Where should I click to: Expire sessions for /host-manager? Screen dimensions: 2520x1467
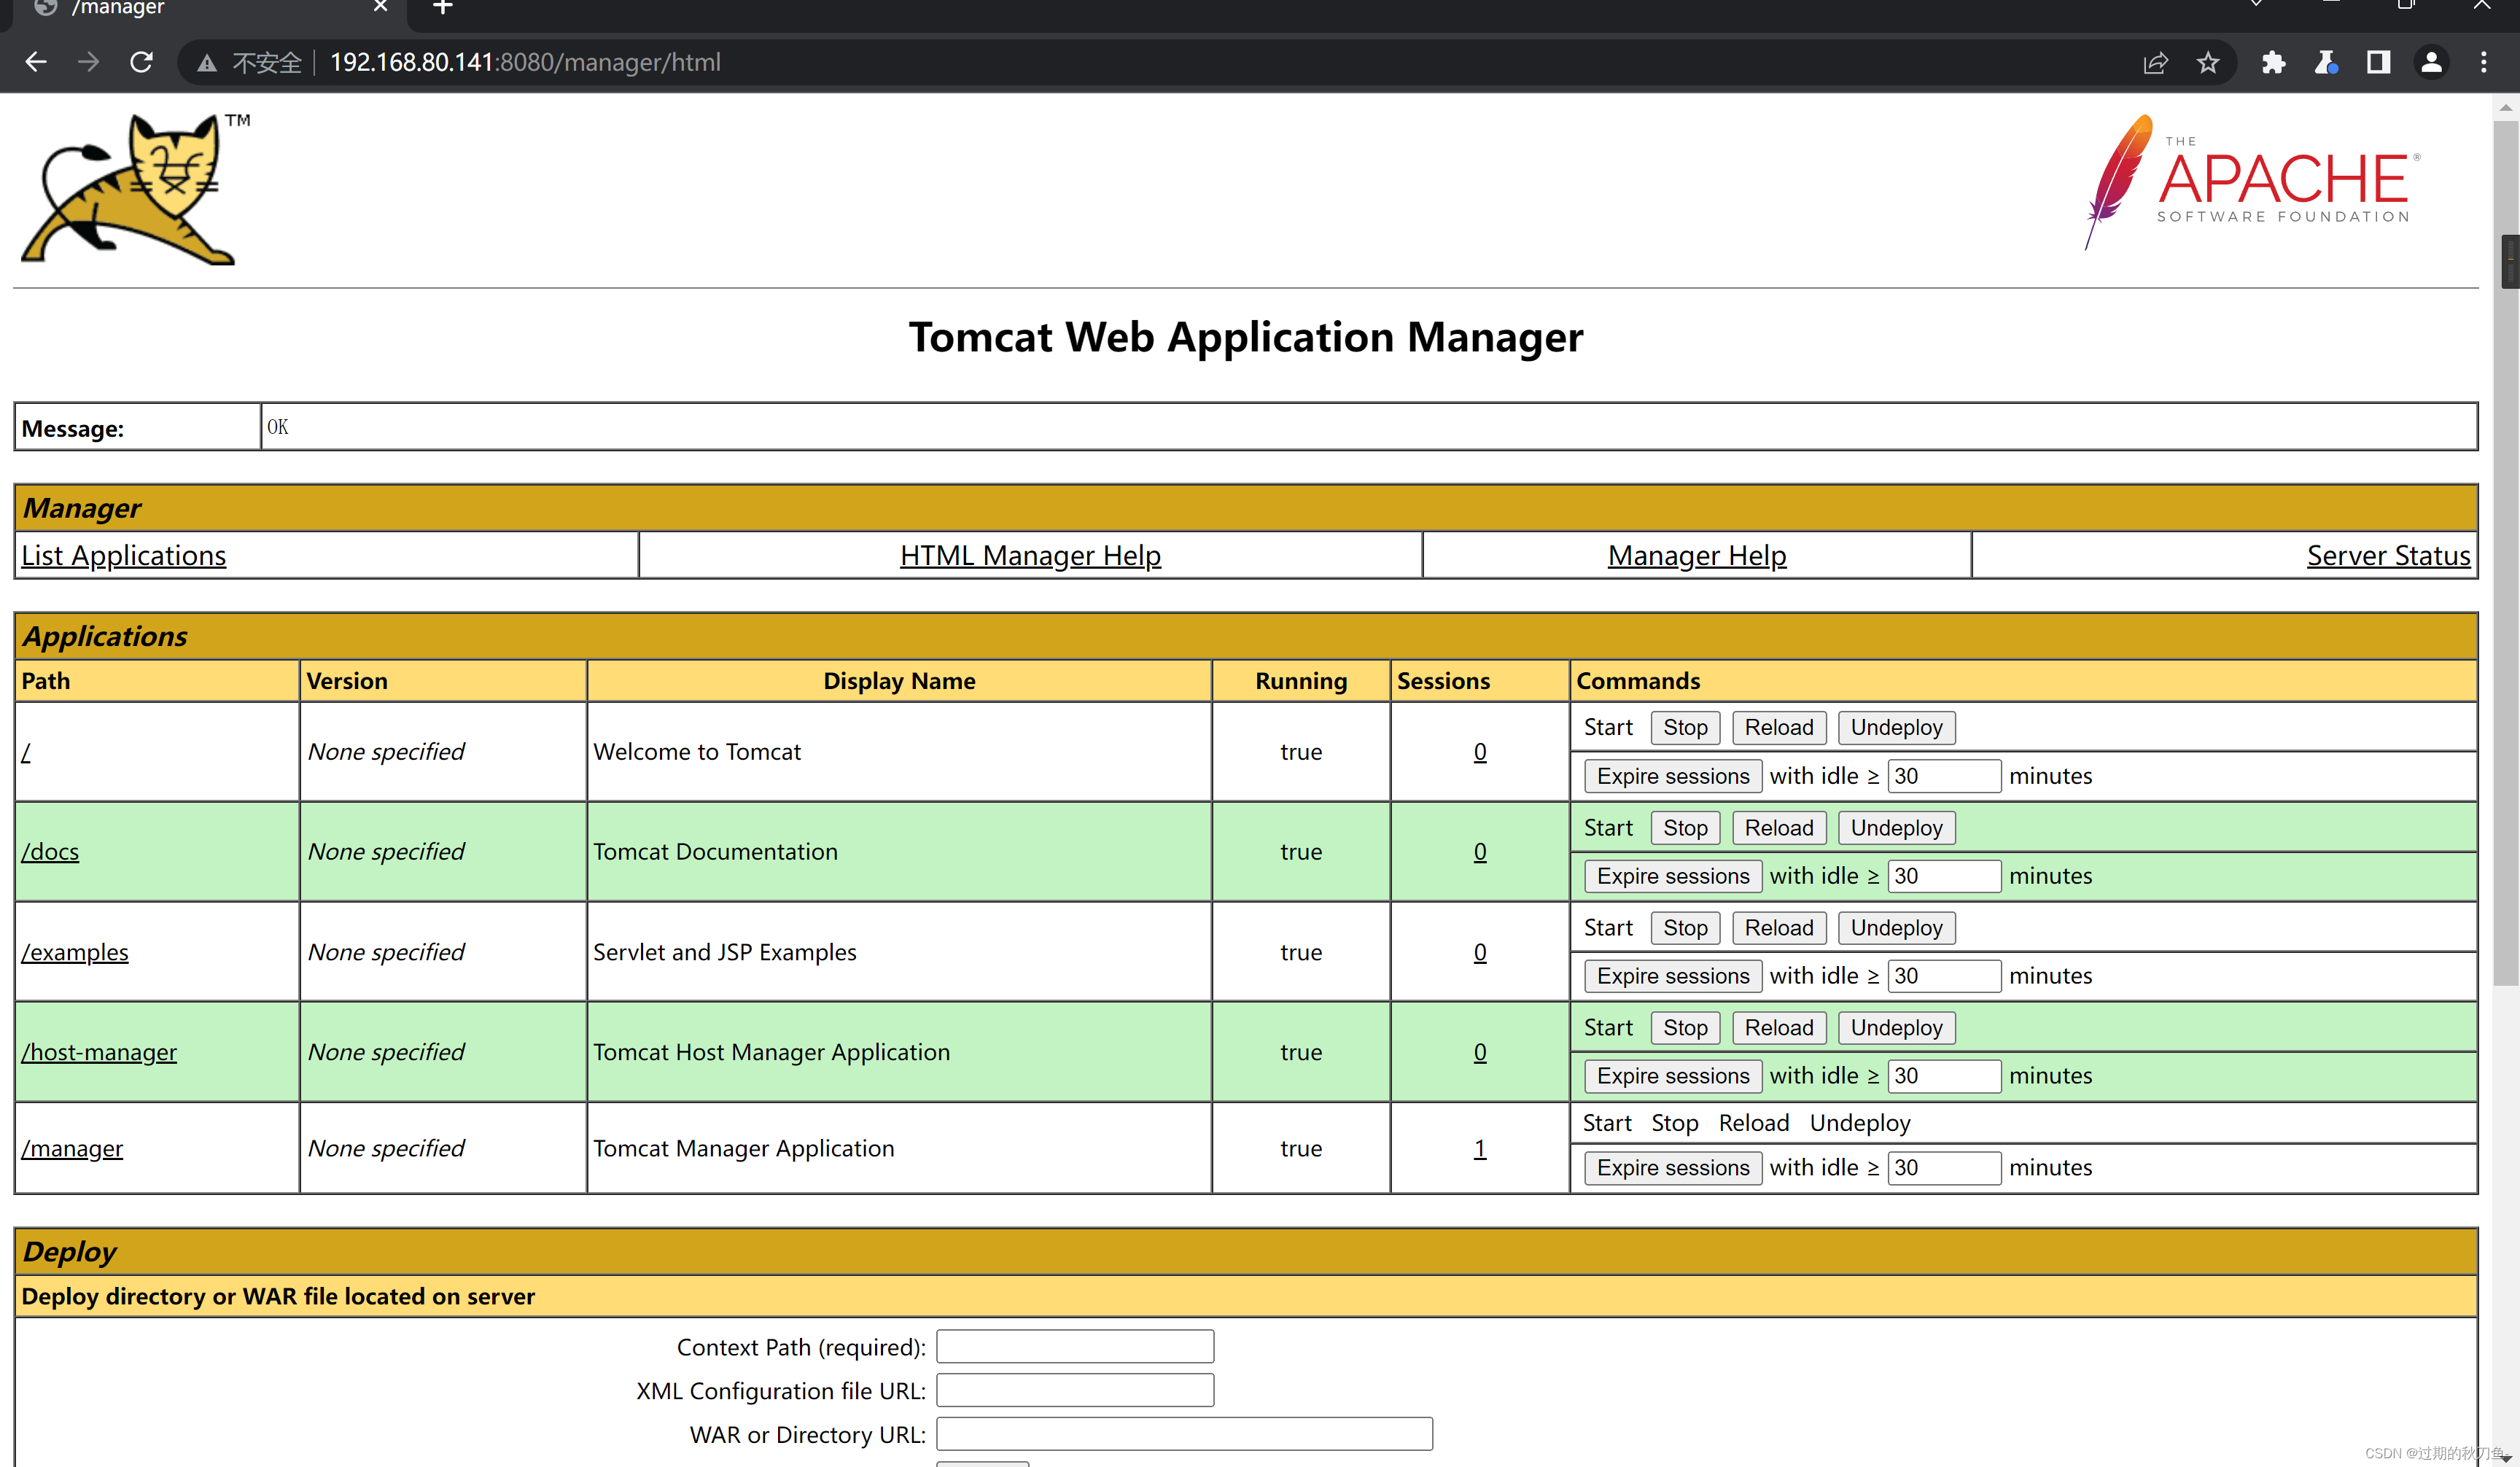pos(1673,1076)
